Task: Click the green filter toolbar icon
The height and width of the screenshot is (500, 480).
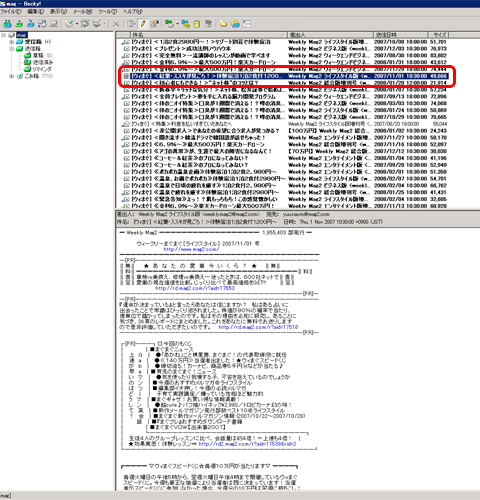Action: (169, 24)
